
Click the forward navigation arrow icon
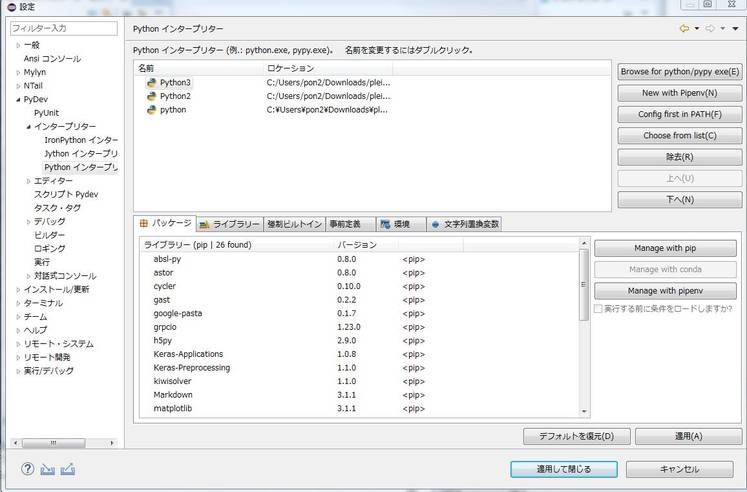point(710,29)
